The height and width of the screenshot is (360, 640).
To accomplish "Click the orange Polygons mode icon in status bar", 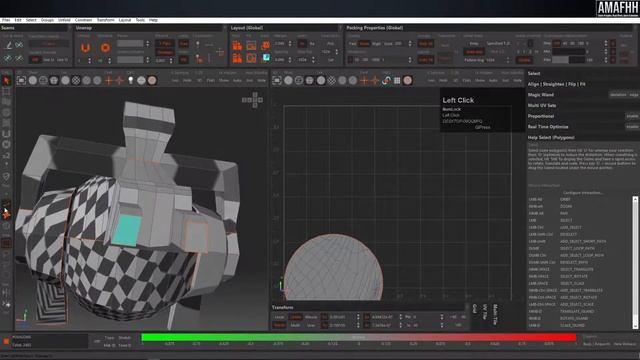I will tap(6, 341).
